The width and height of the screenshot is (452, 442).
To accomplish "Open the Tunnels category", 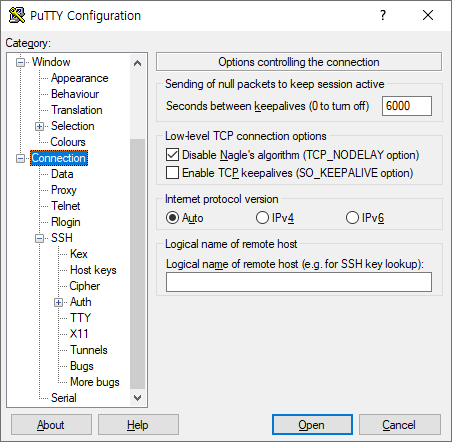I will click(89, 350).
